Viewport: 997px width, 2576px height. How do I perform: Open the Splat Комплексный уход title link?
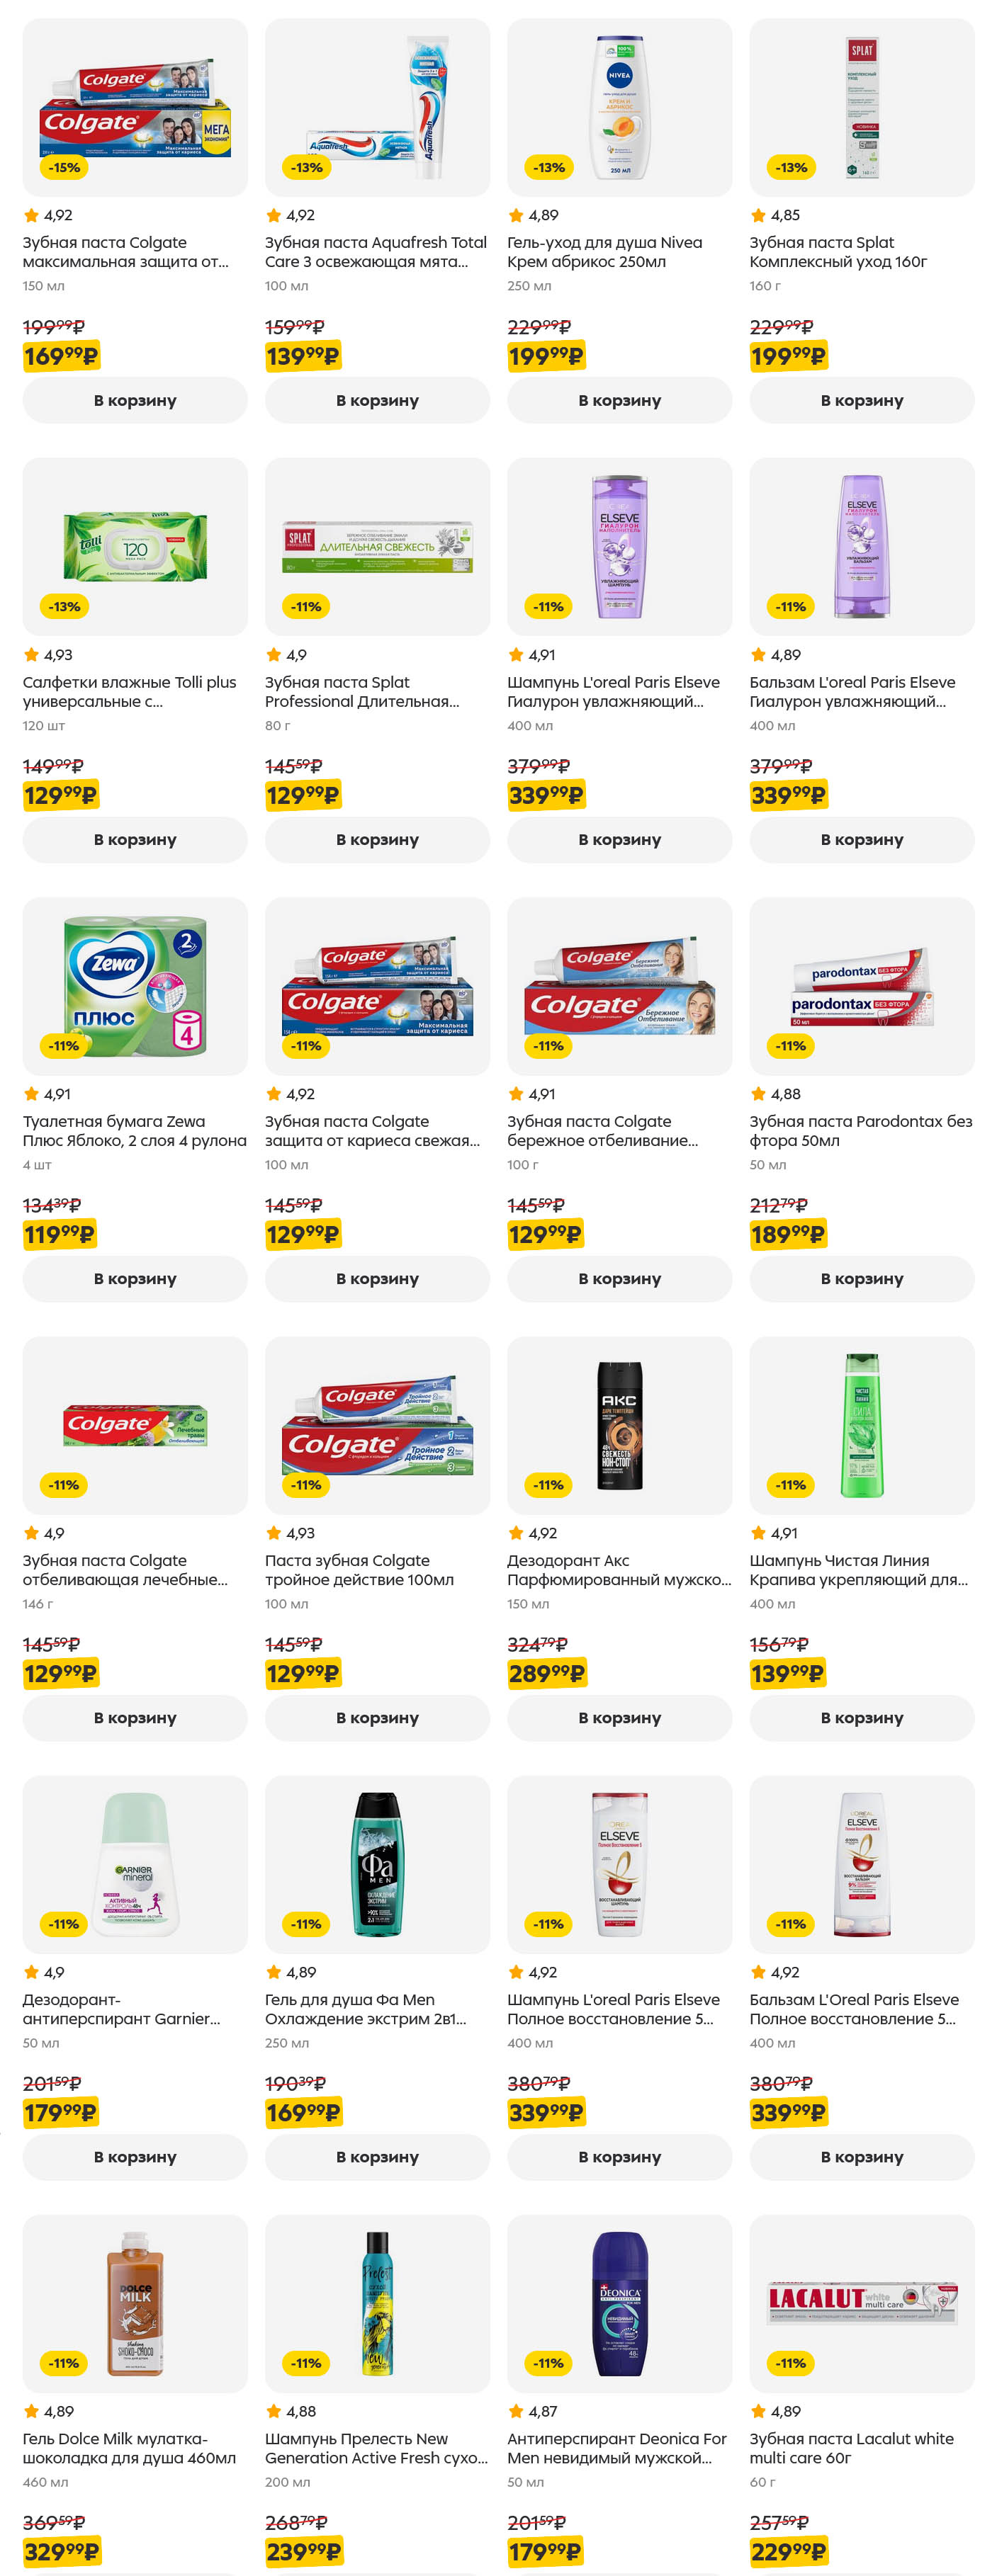(838, 252)
